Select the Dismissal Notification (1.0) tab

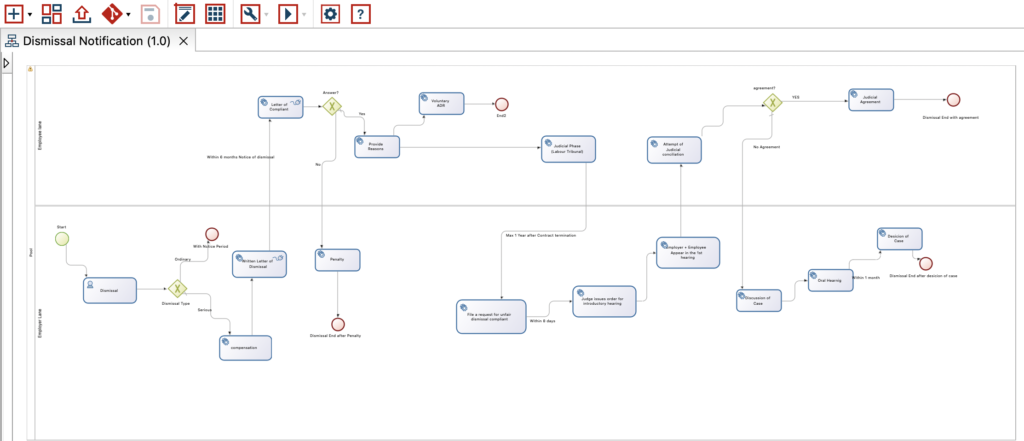click(96, 41)
